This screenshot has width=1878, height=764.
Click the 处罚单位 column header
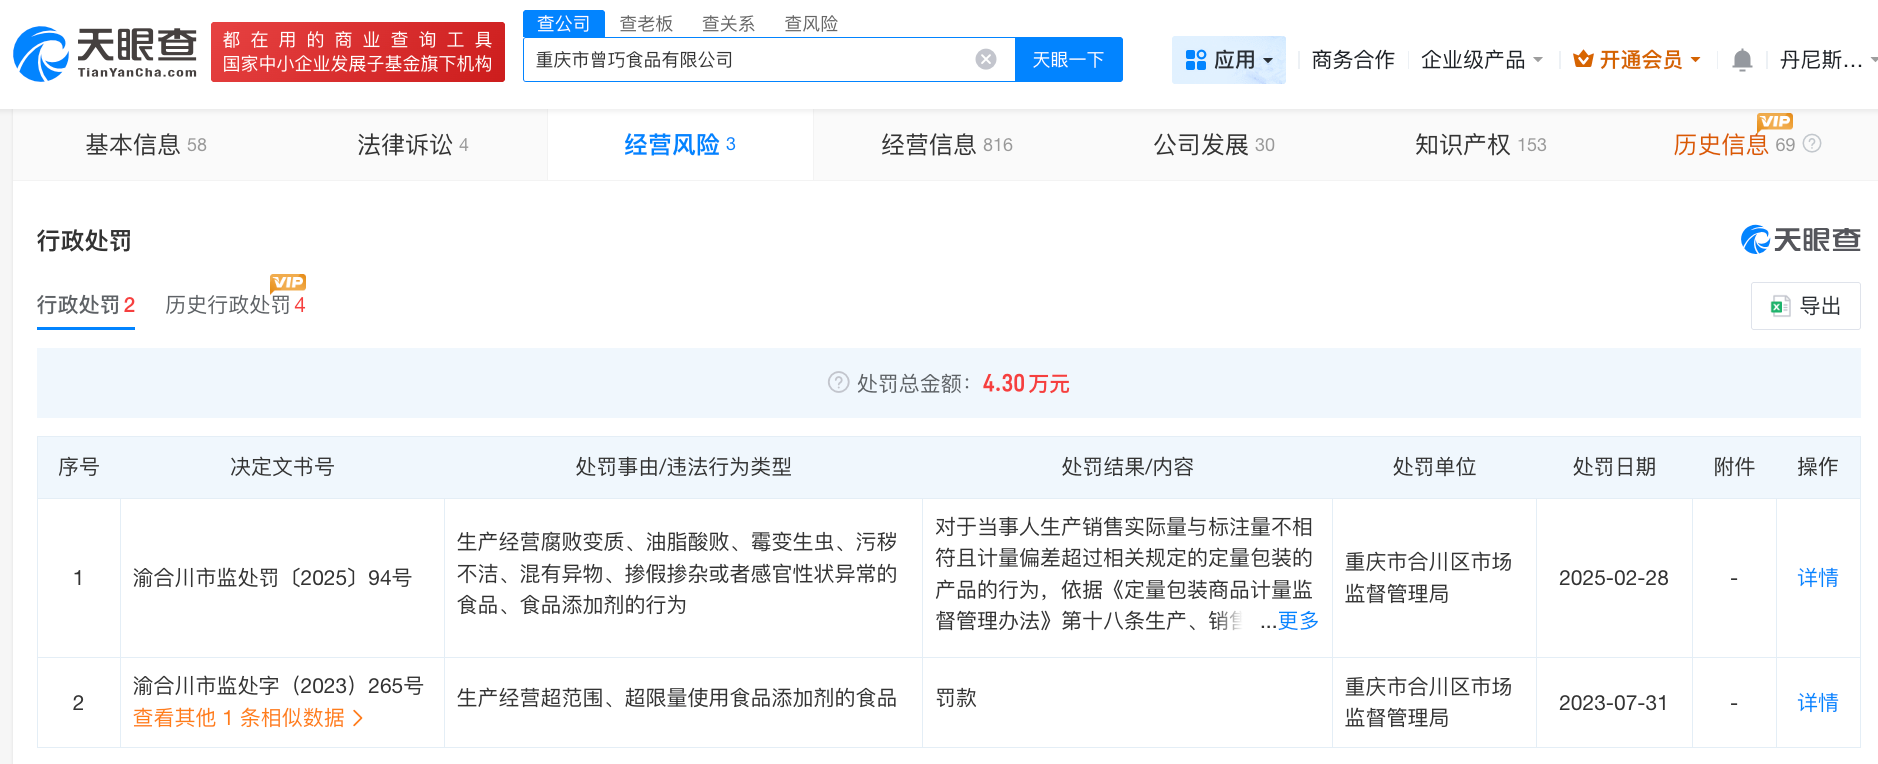[x=1434, y=467]
